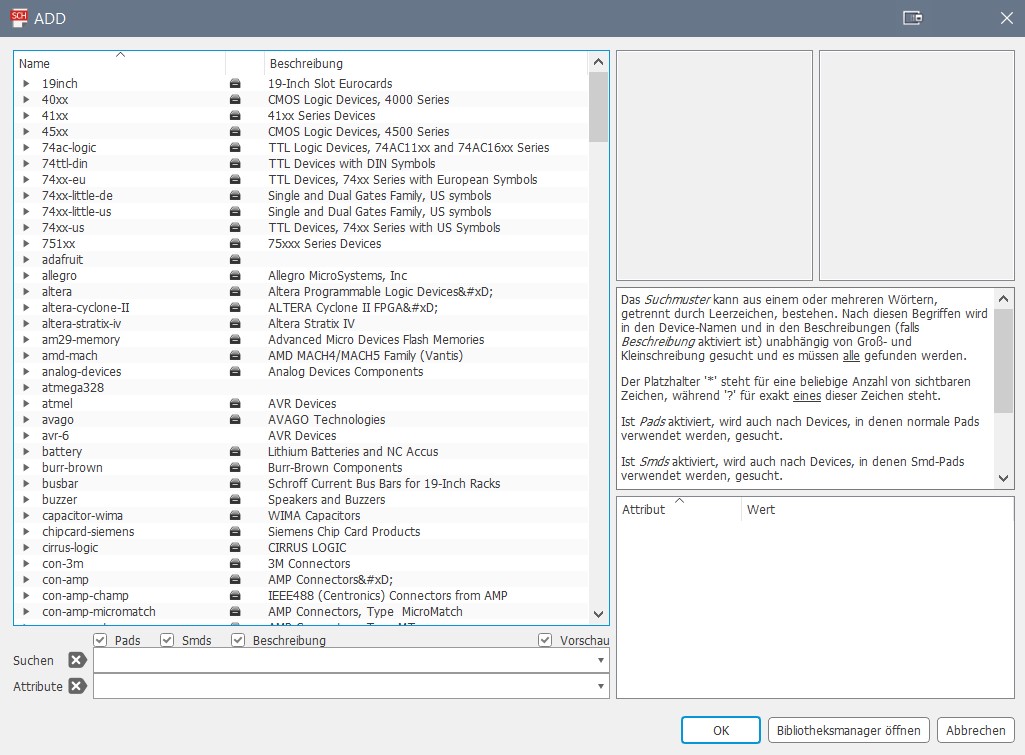The height and width of the screenshot is (755, 1025).
Task: Expand the buzzer library node
Action: coord(26,499)
